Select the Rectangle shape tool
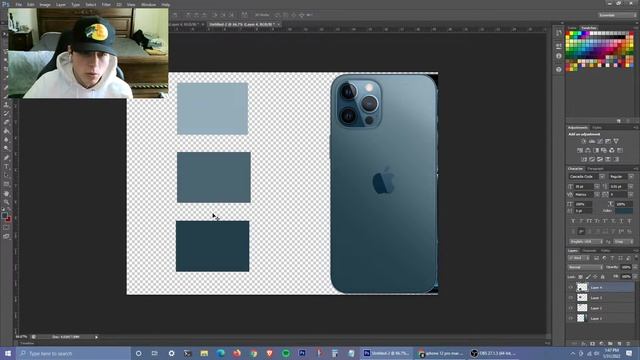The image size is (640, 360). (6, 184)
